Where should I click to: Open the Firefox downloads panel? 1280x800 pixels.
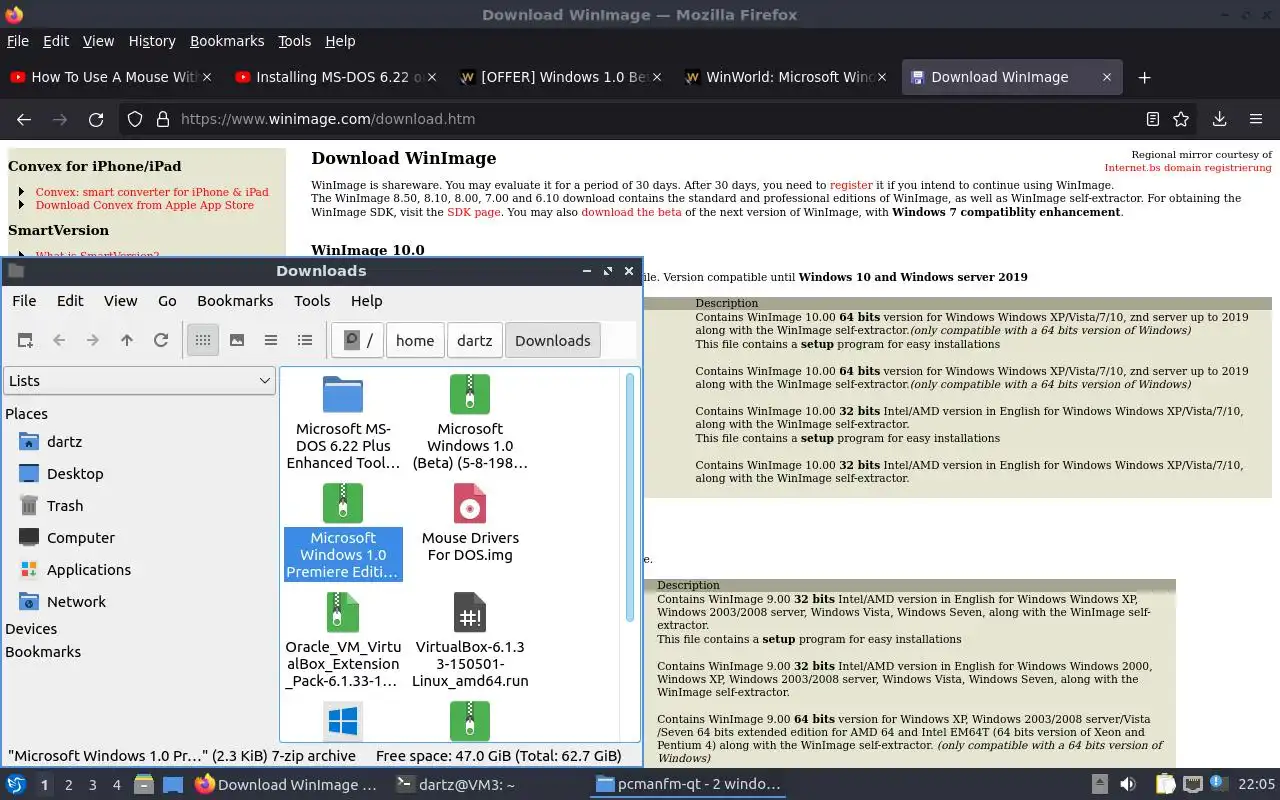click(1219, 119)
